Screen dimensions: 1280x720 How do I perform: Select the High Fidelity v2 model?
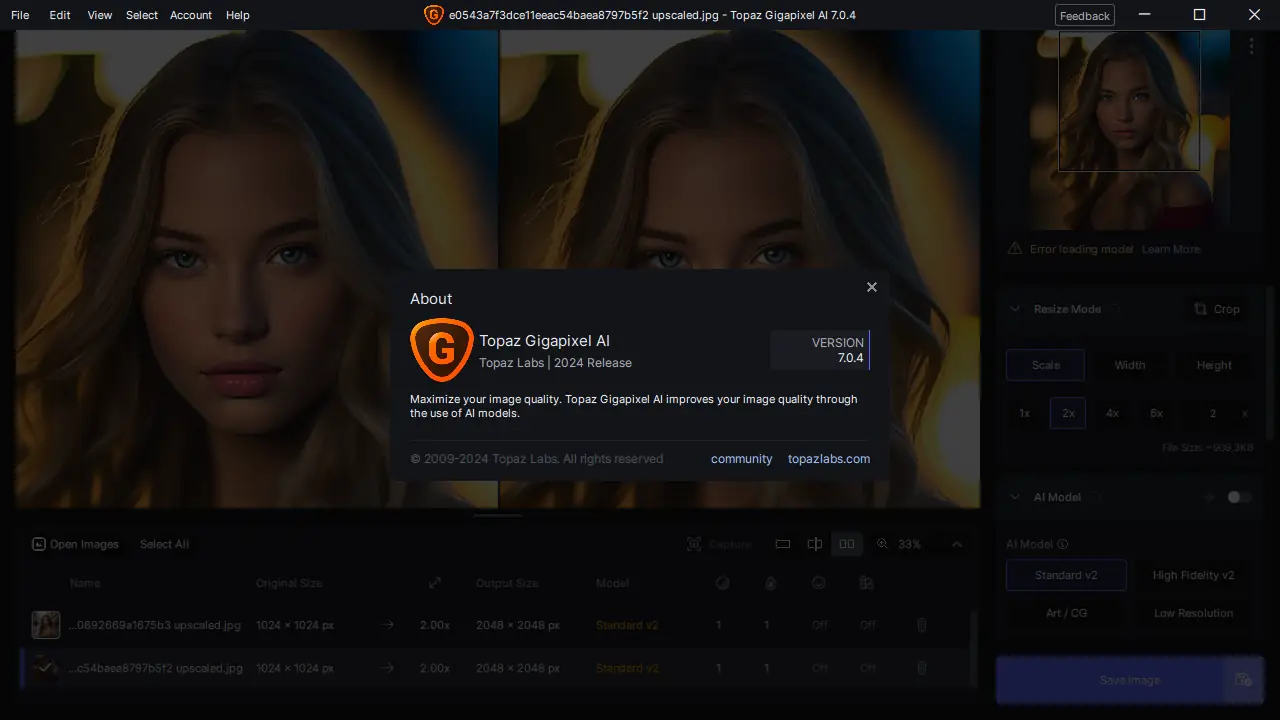point(1193,575)
